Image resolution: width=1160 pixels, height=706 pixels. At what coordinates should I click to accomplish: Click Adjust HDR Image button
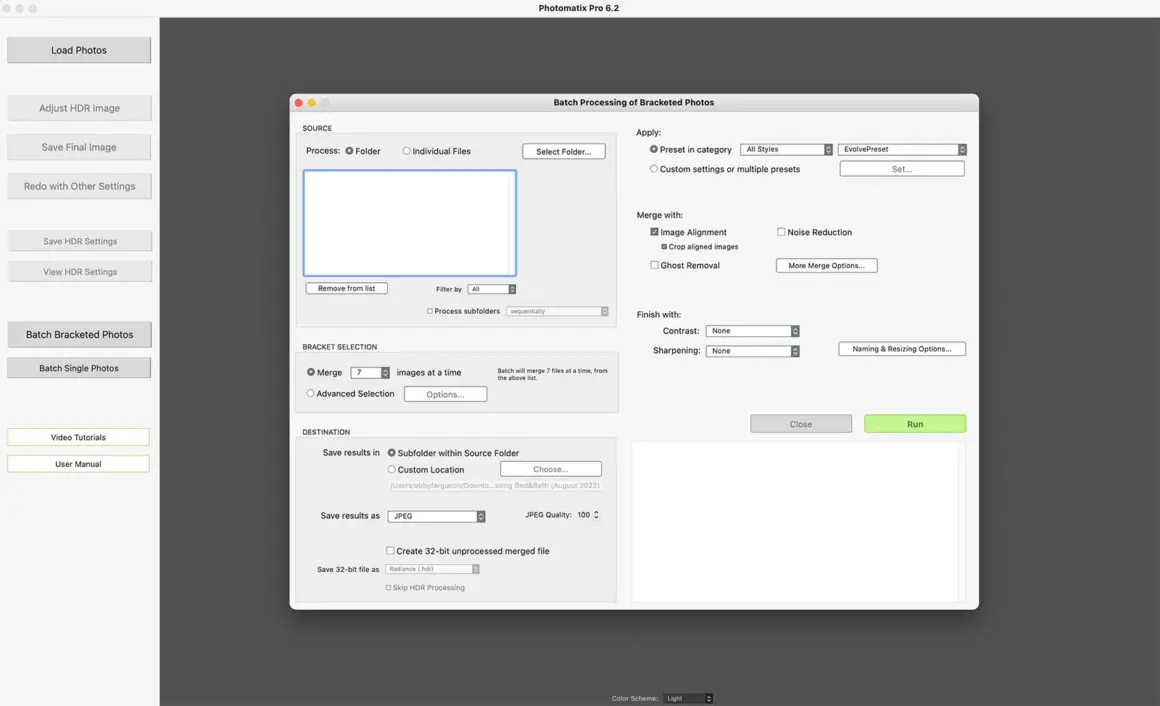79,108
